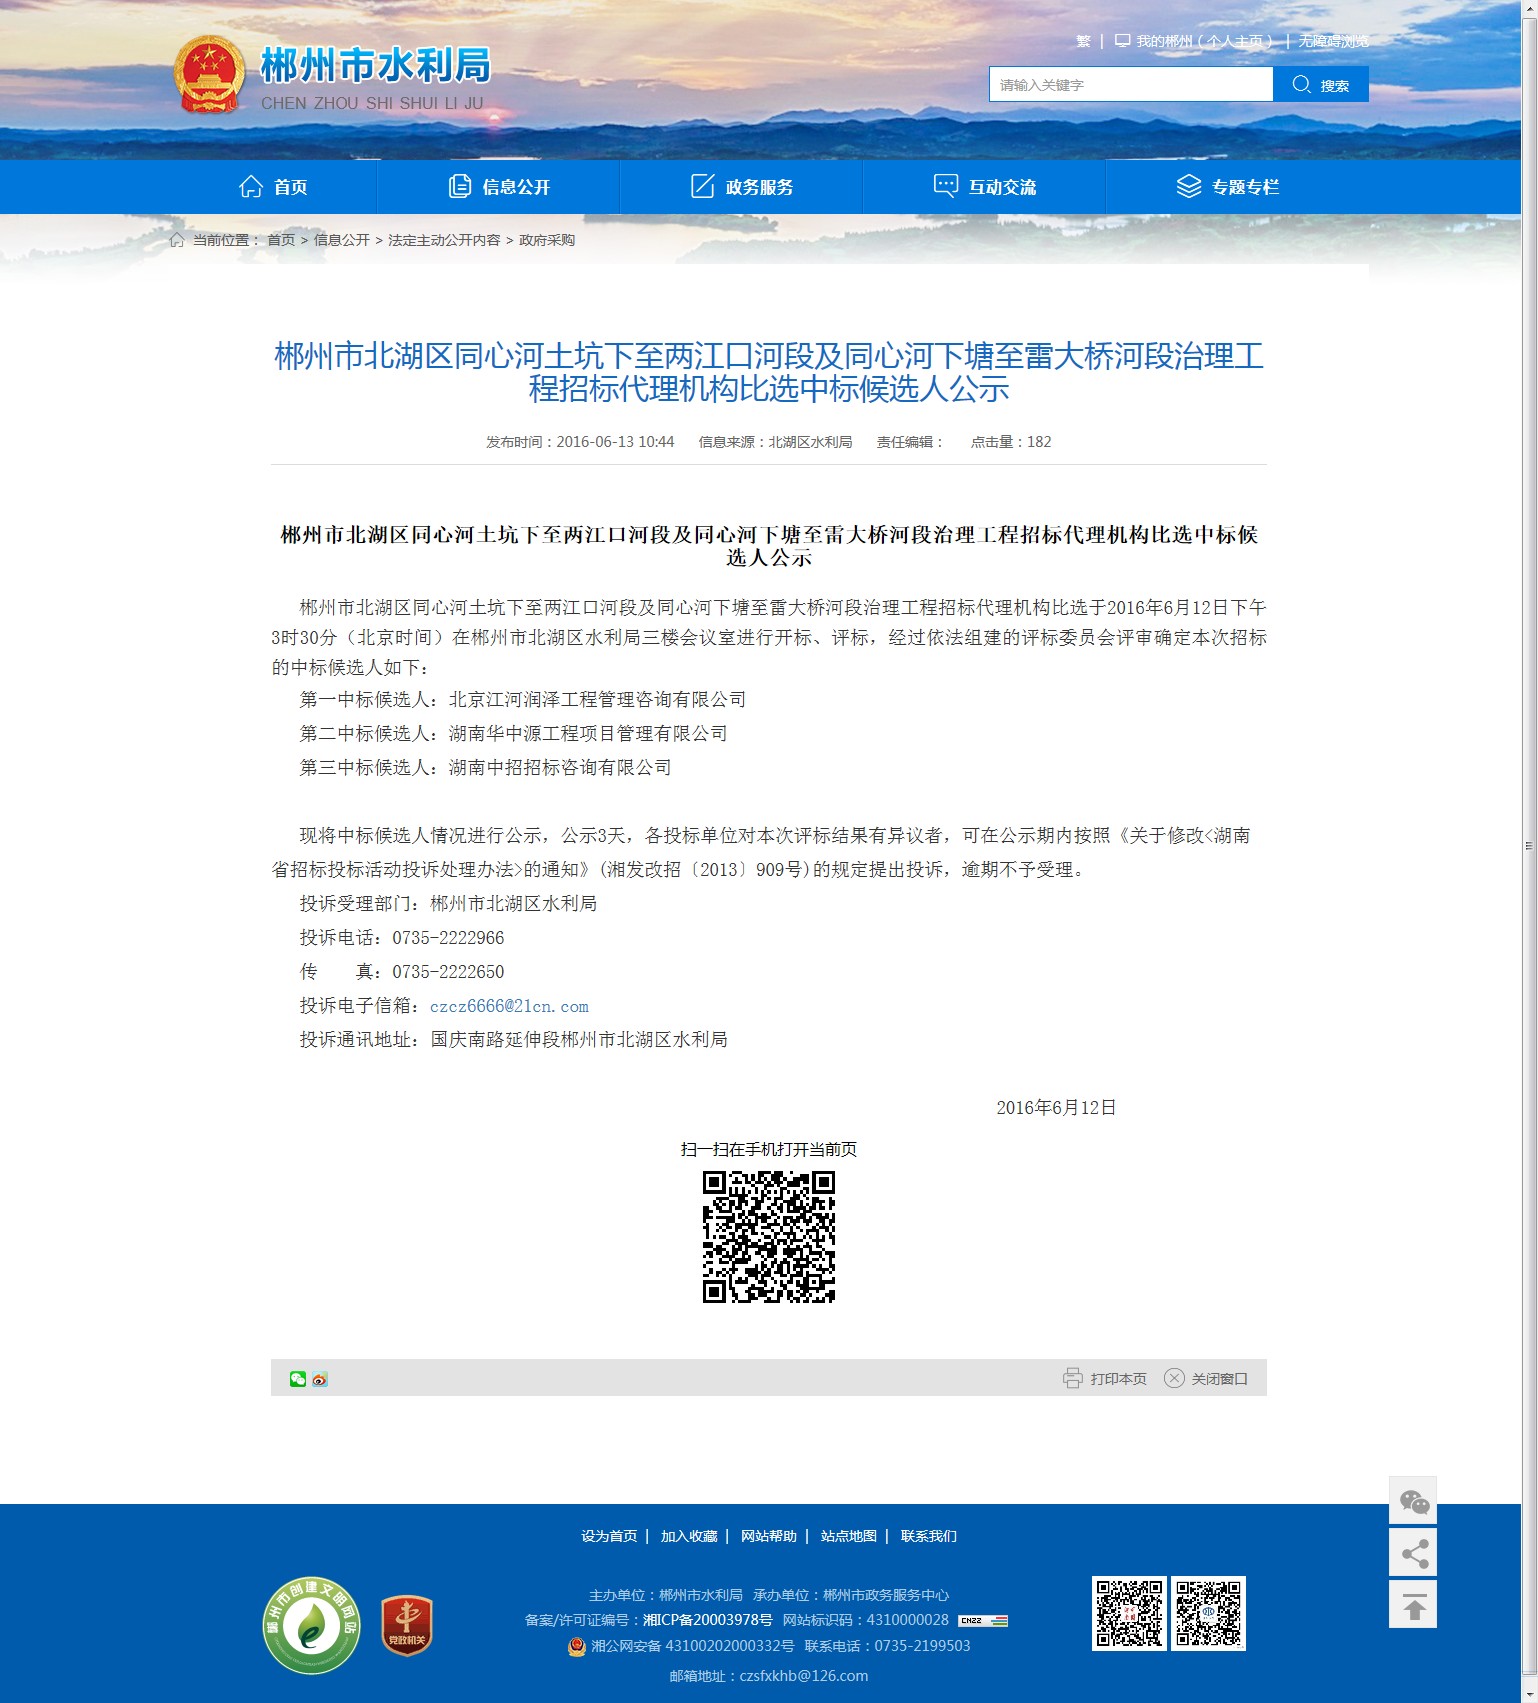Click the page vertical scrollbar

point(1529,846)
